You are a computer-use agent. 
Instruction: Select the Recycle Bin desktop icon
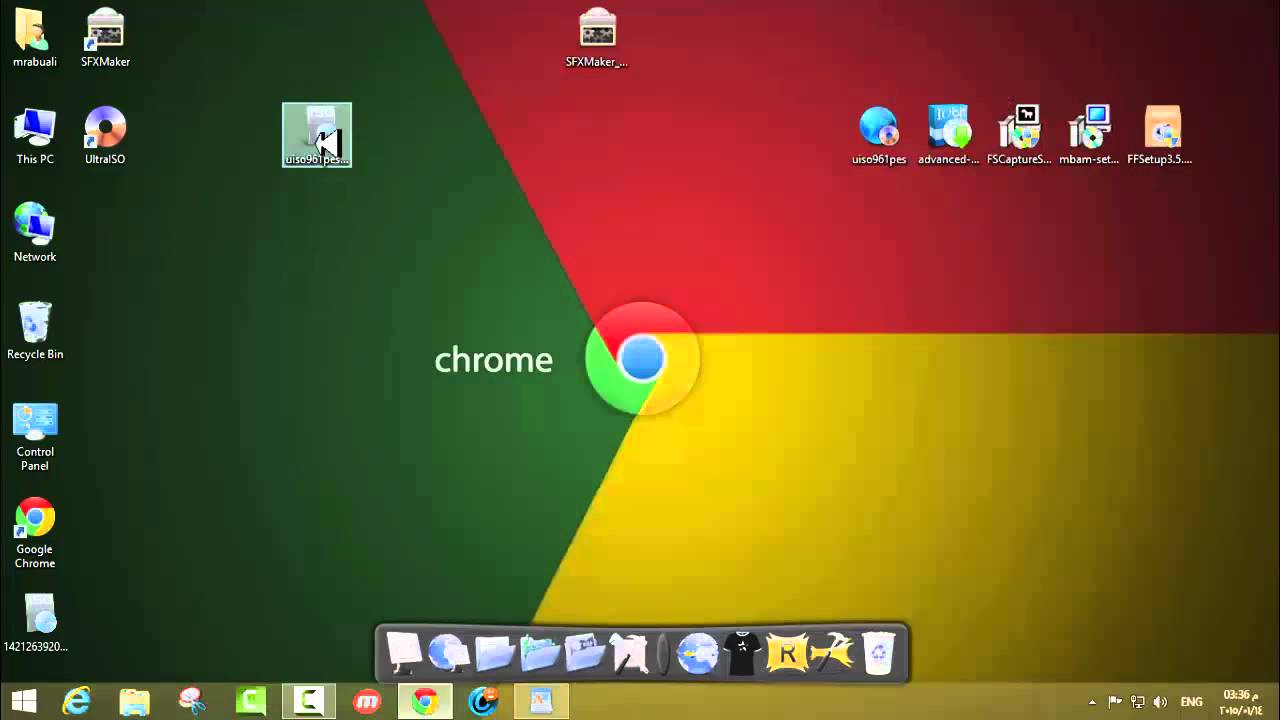35,331
